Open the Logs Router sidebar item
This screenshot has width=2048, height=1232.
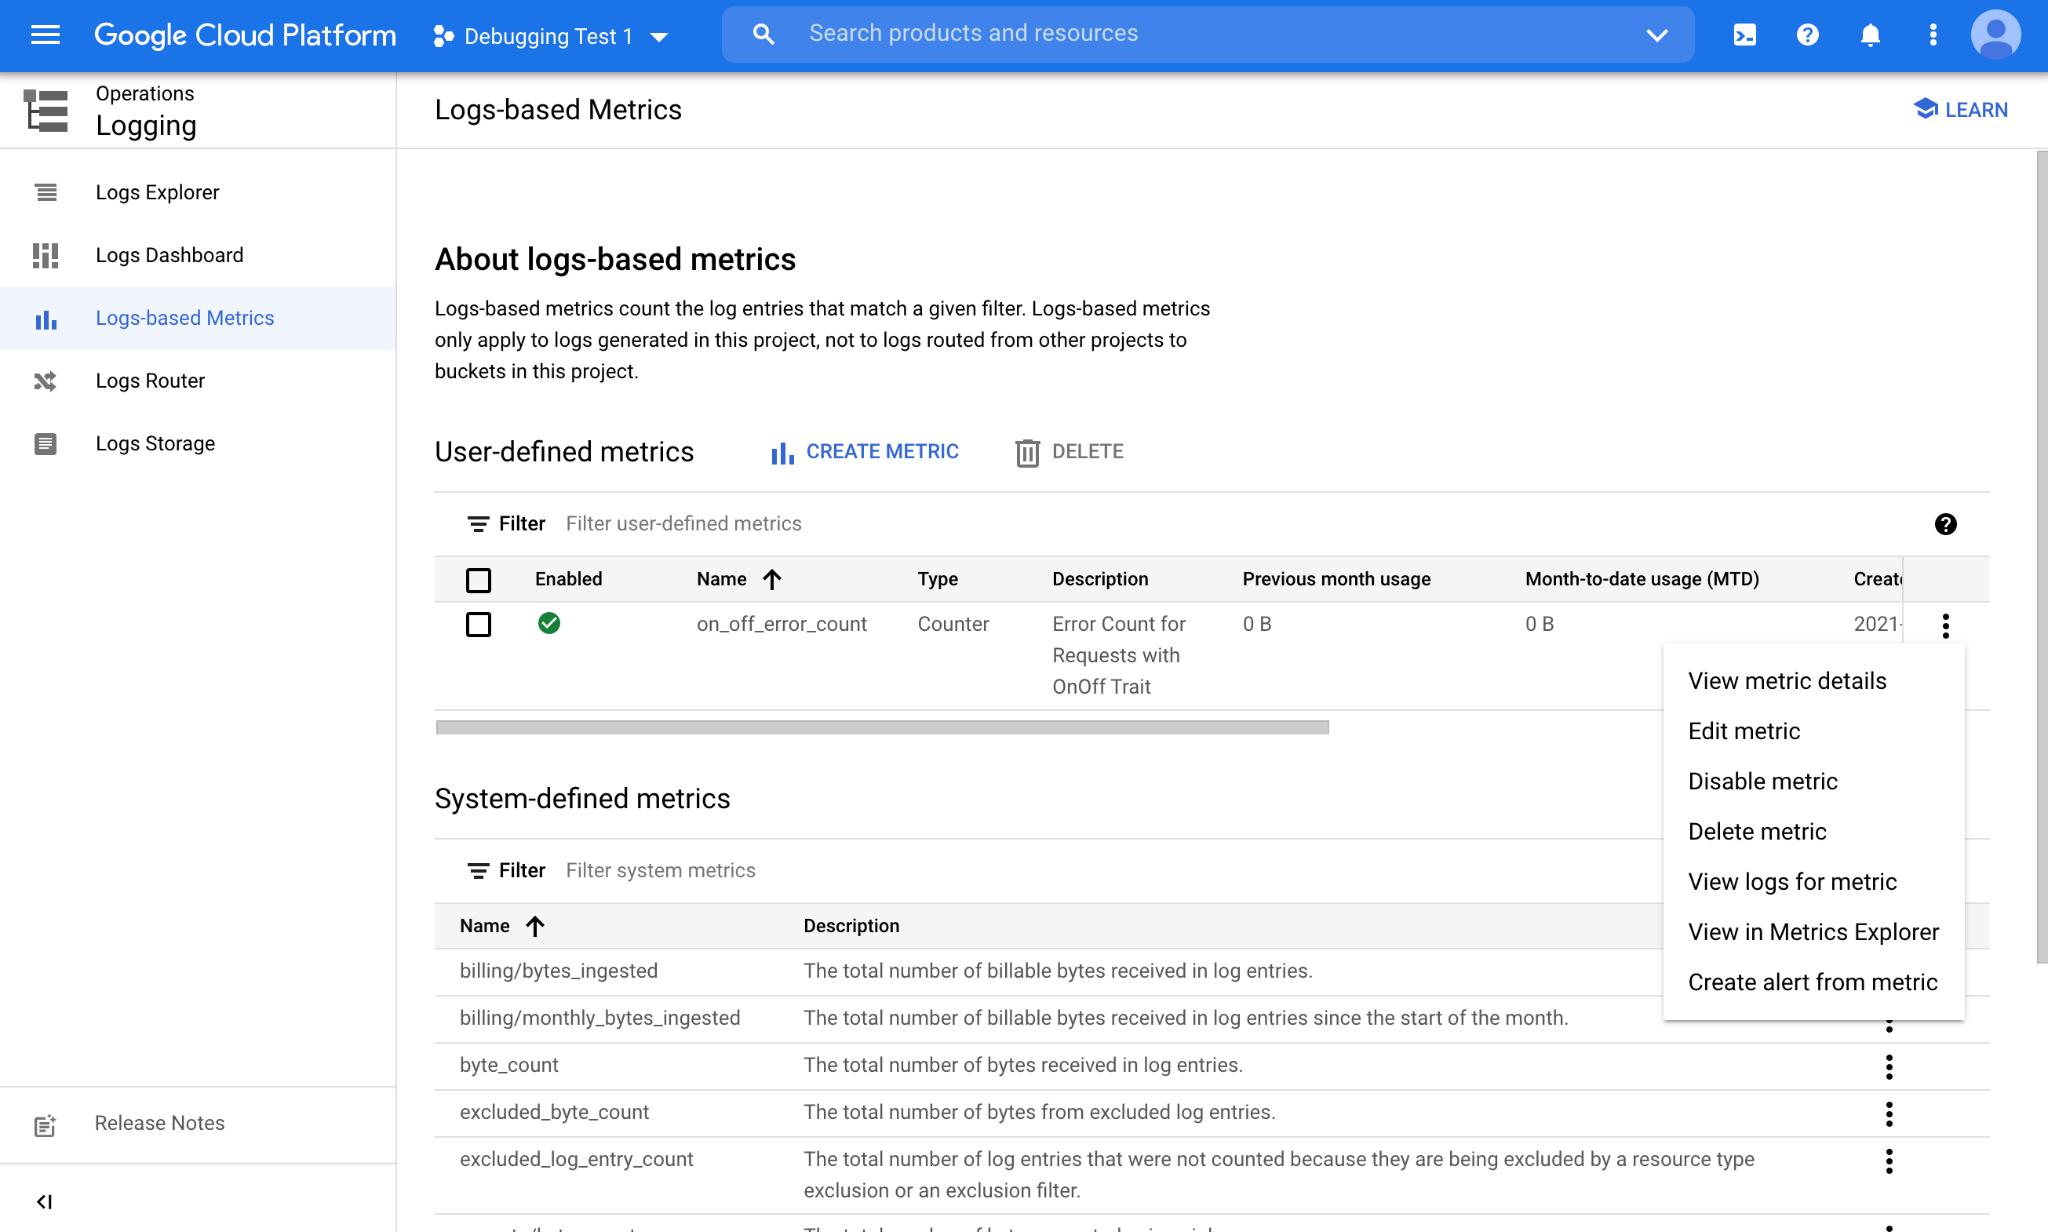(x=150, y=381)
